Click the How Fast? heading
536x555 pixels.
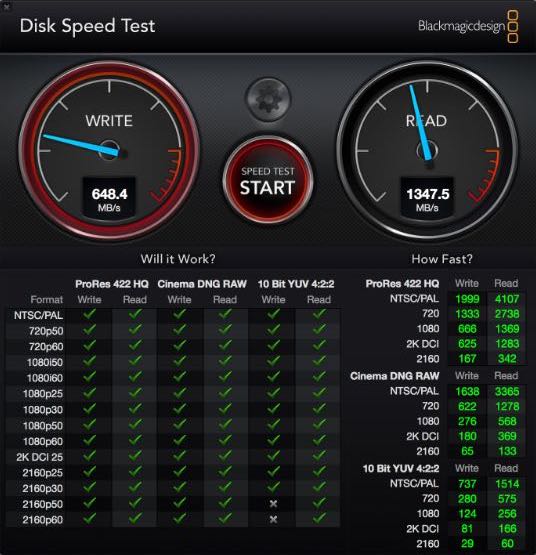pyautogui.click(x=442, y=259)
